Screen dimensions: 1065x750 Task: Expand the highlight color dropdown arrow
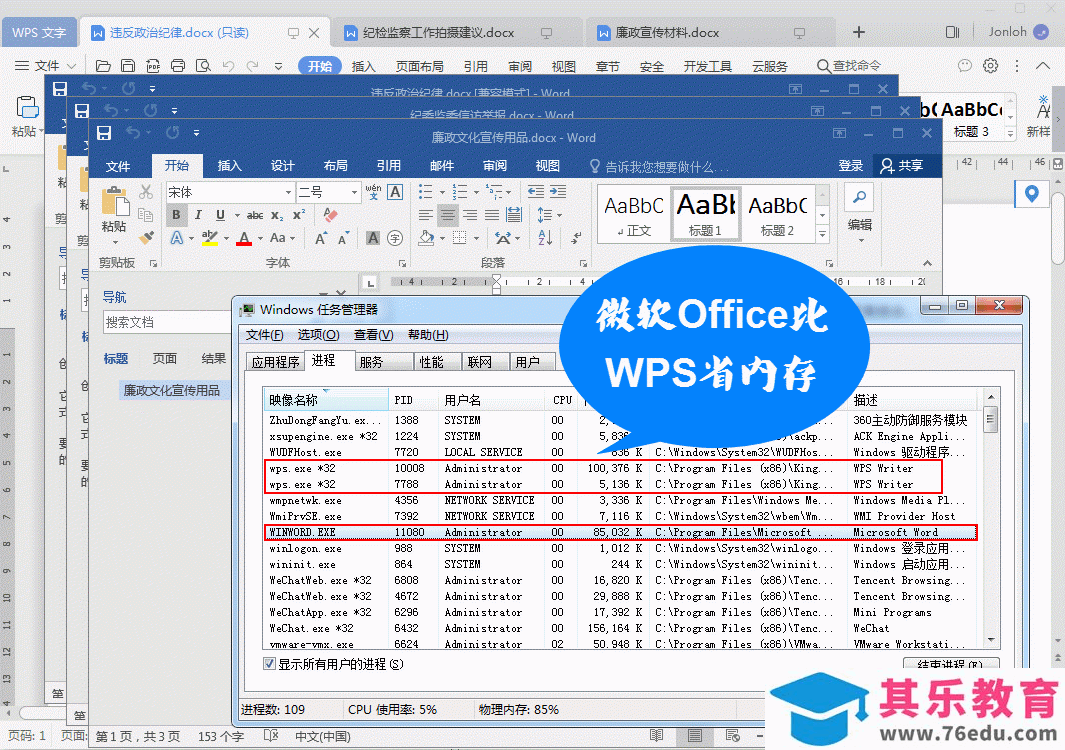click(225, 238)
